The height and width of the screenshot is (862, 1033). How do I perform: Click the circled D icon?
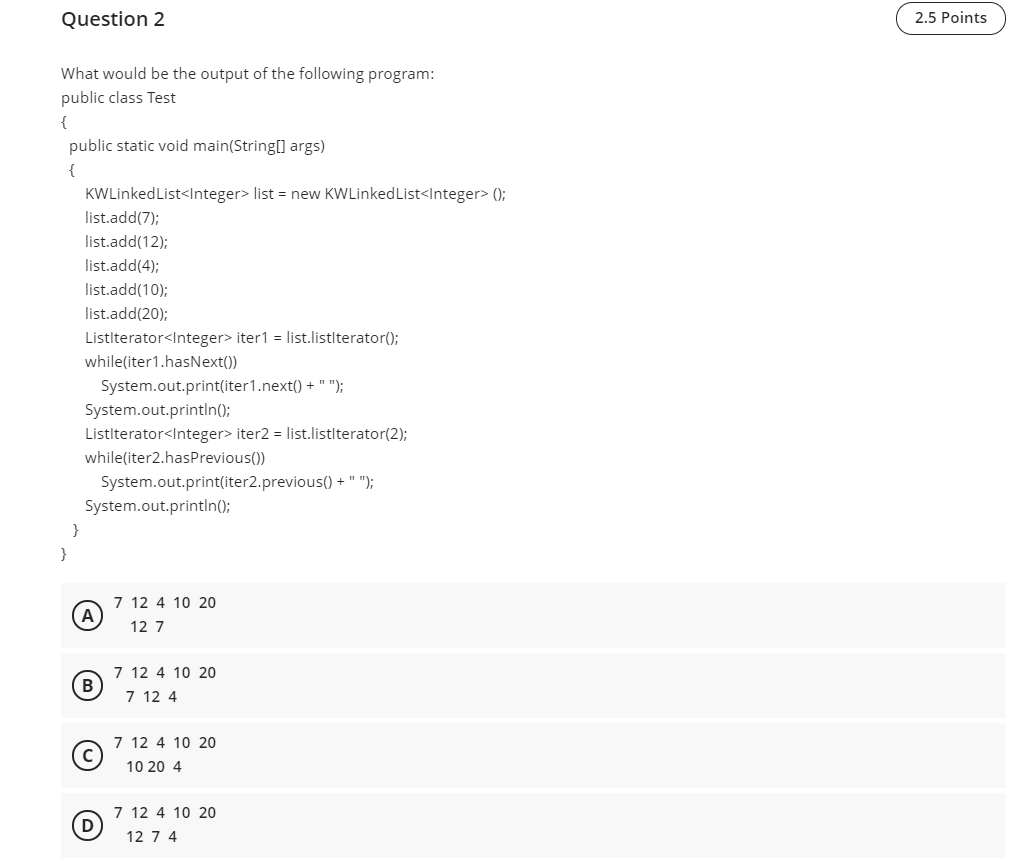(87, 825)
